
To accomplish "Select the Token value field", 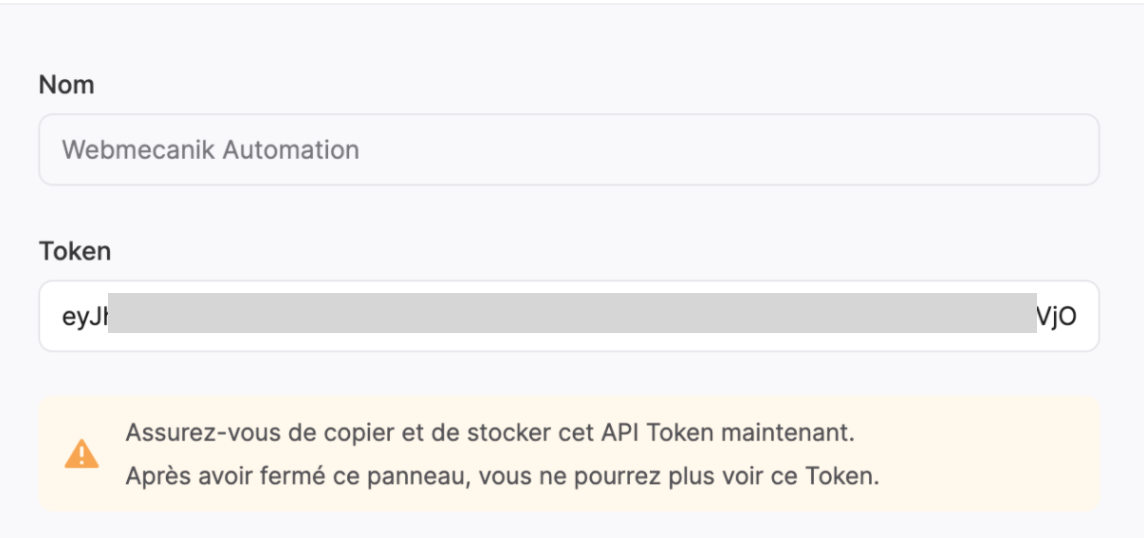I will (x=568, y=316).
